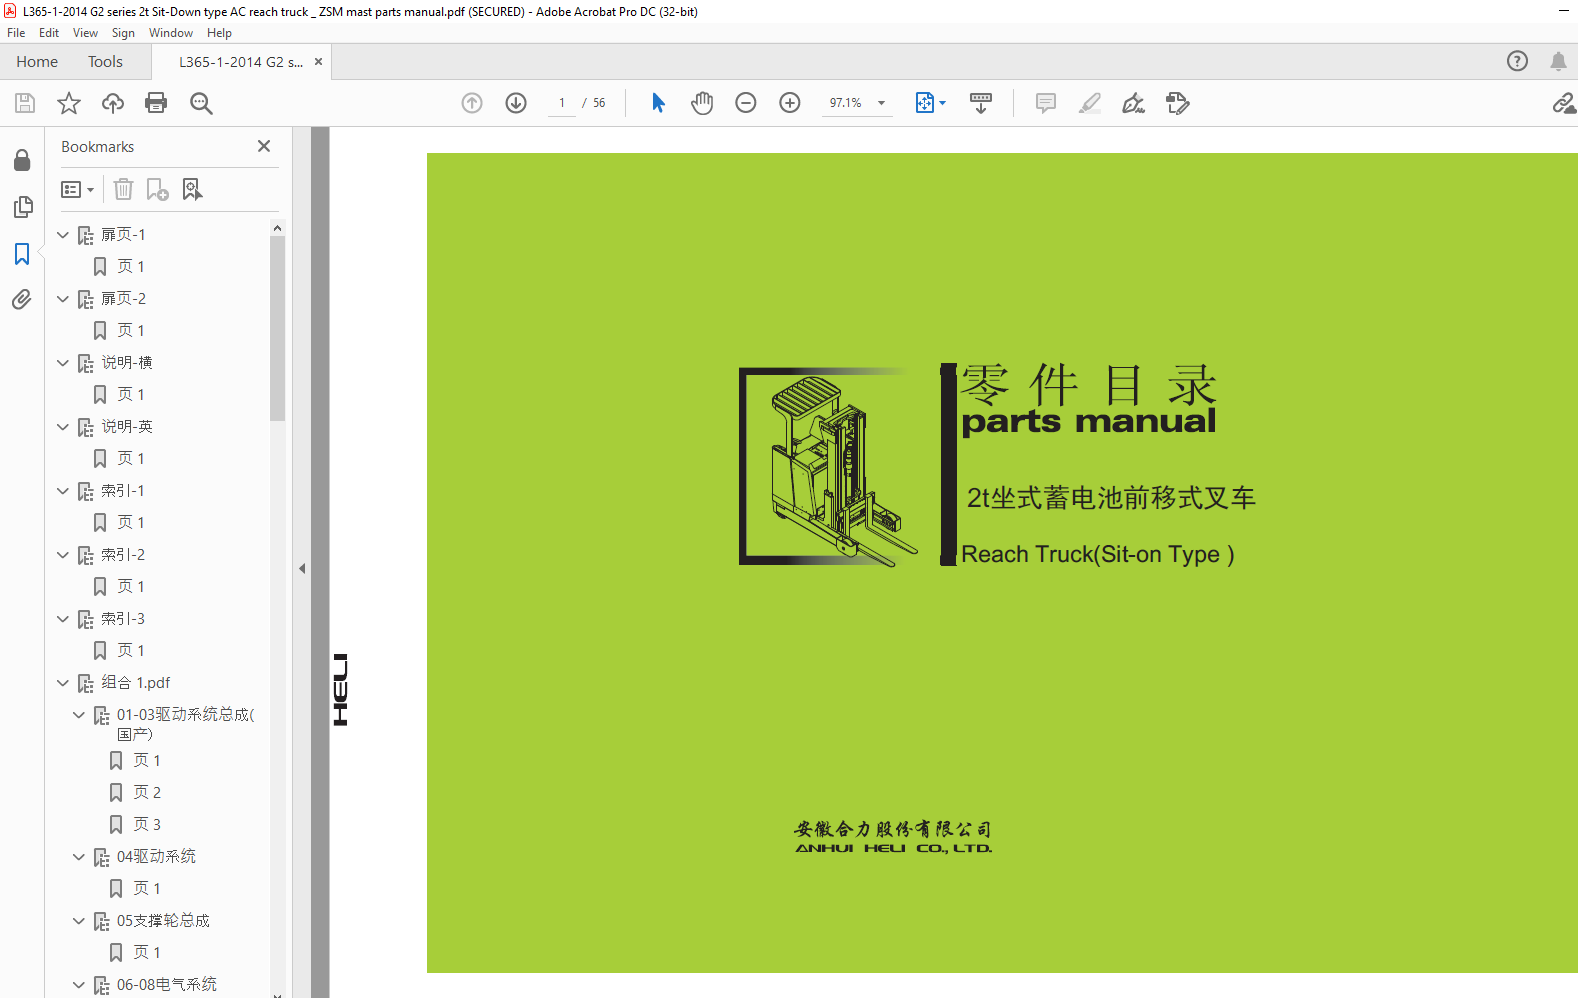Go to the previous page with the up arrow
The width and height of the screenshot is (1578, 998).
pyautogui.click(x=472, y=103)
